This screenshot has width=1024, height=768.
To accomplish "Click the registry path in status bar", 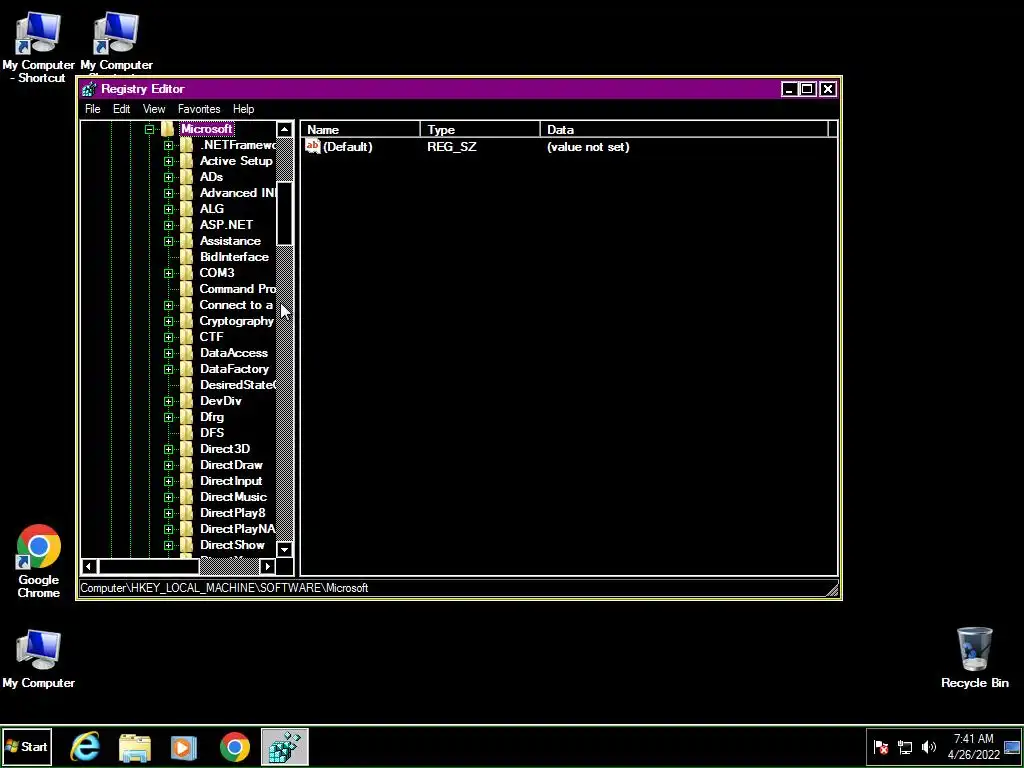I will [224, 588].
